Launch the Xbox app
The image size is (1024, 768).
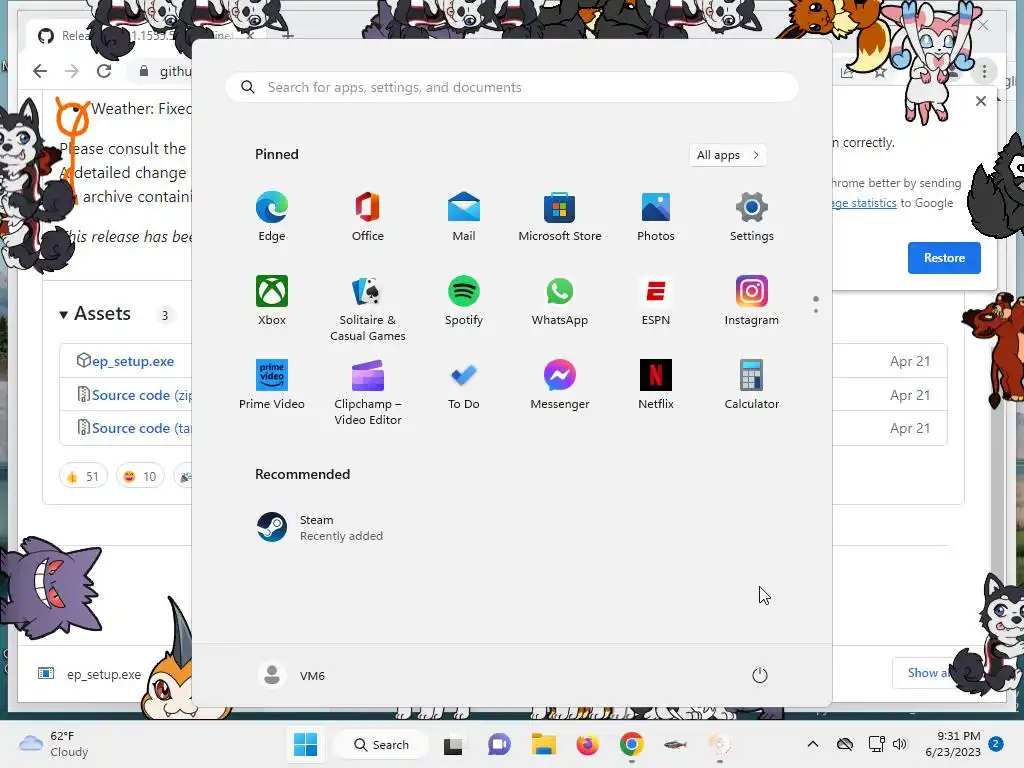click(272, 301)
